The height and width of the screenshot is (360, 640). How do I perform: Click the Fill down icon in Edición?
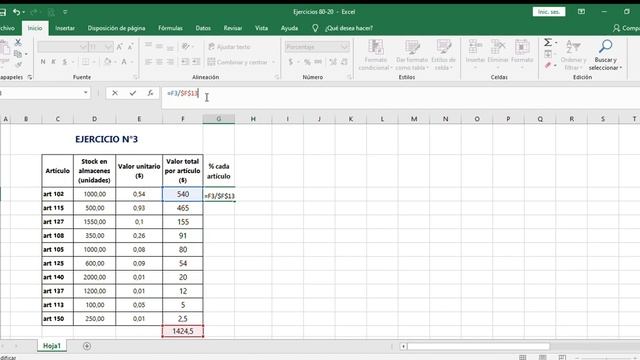coord(548,54)
